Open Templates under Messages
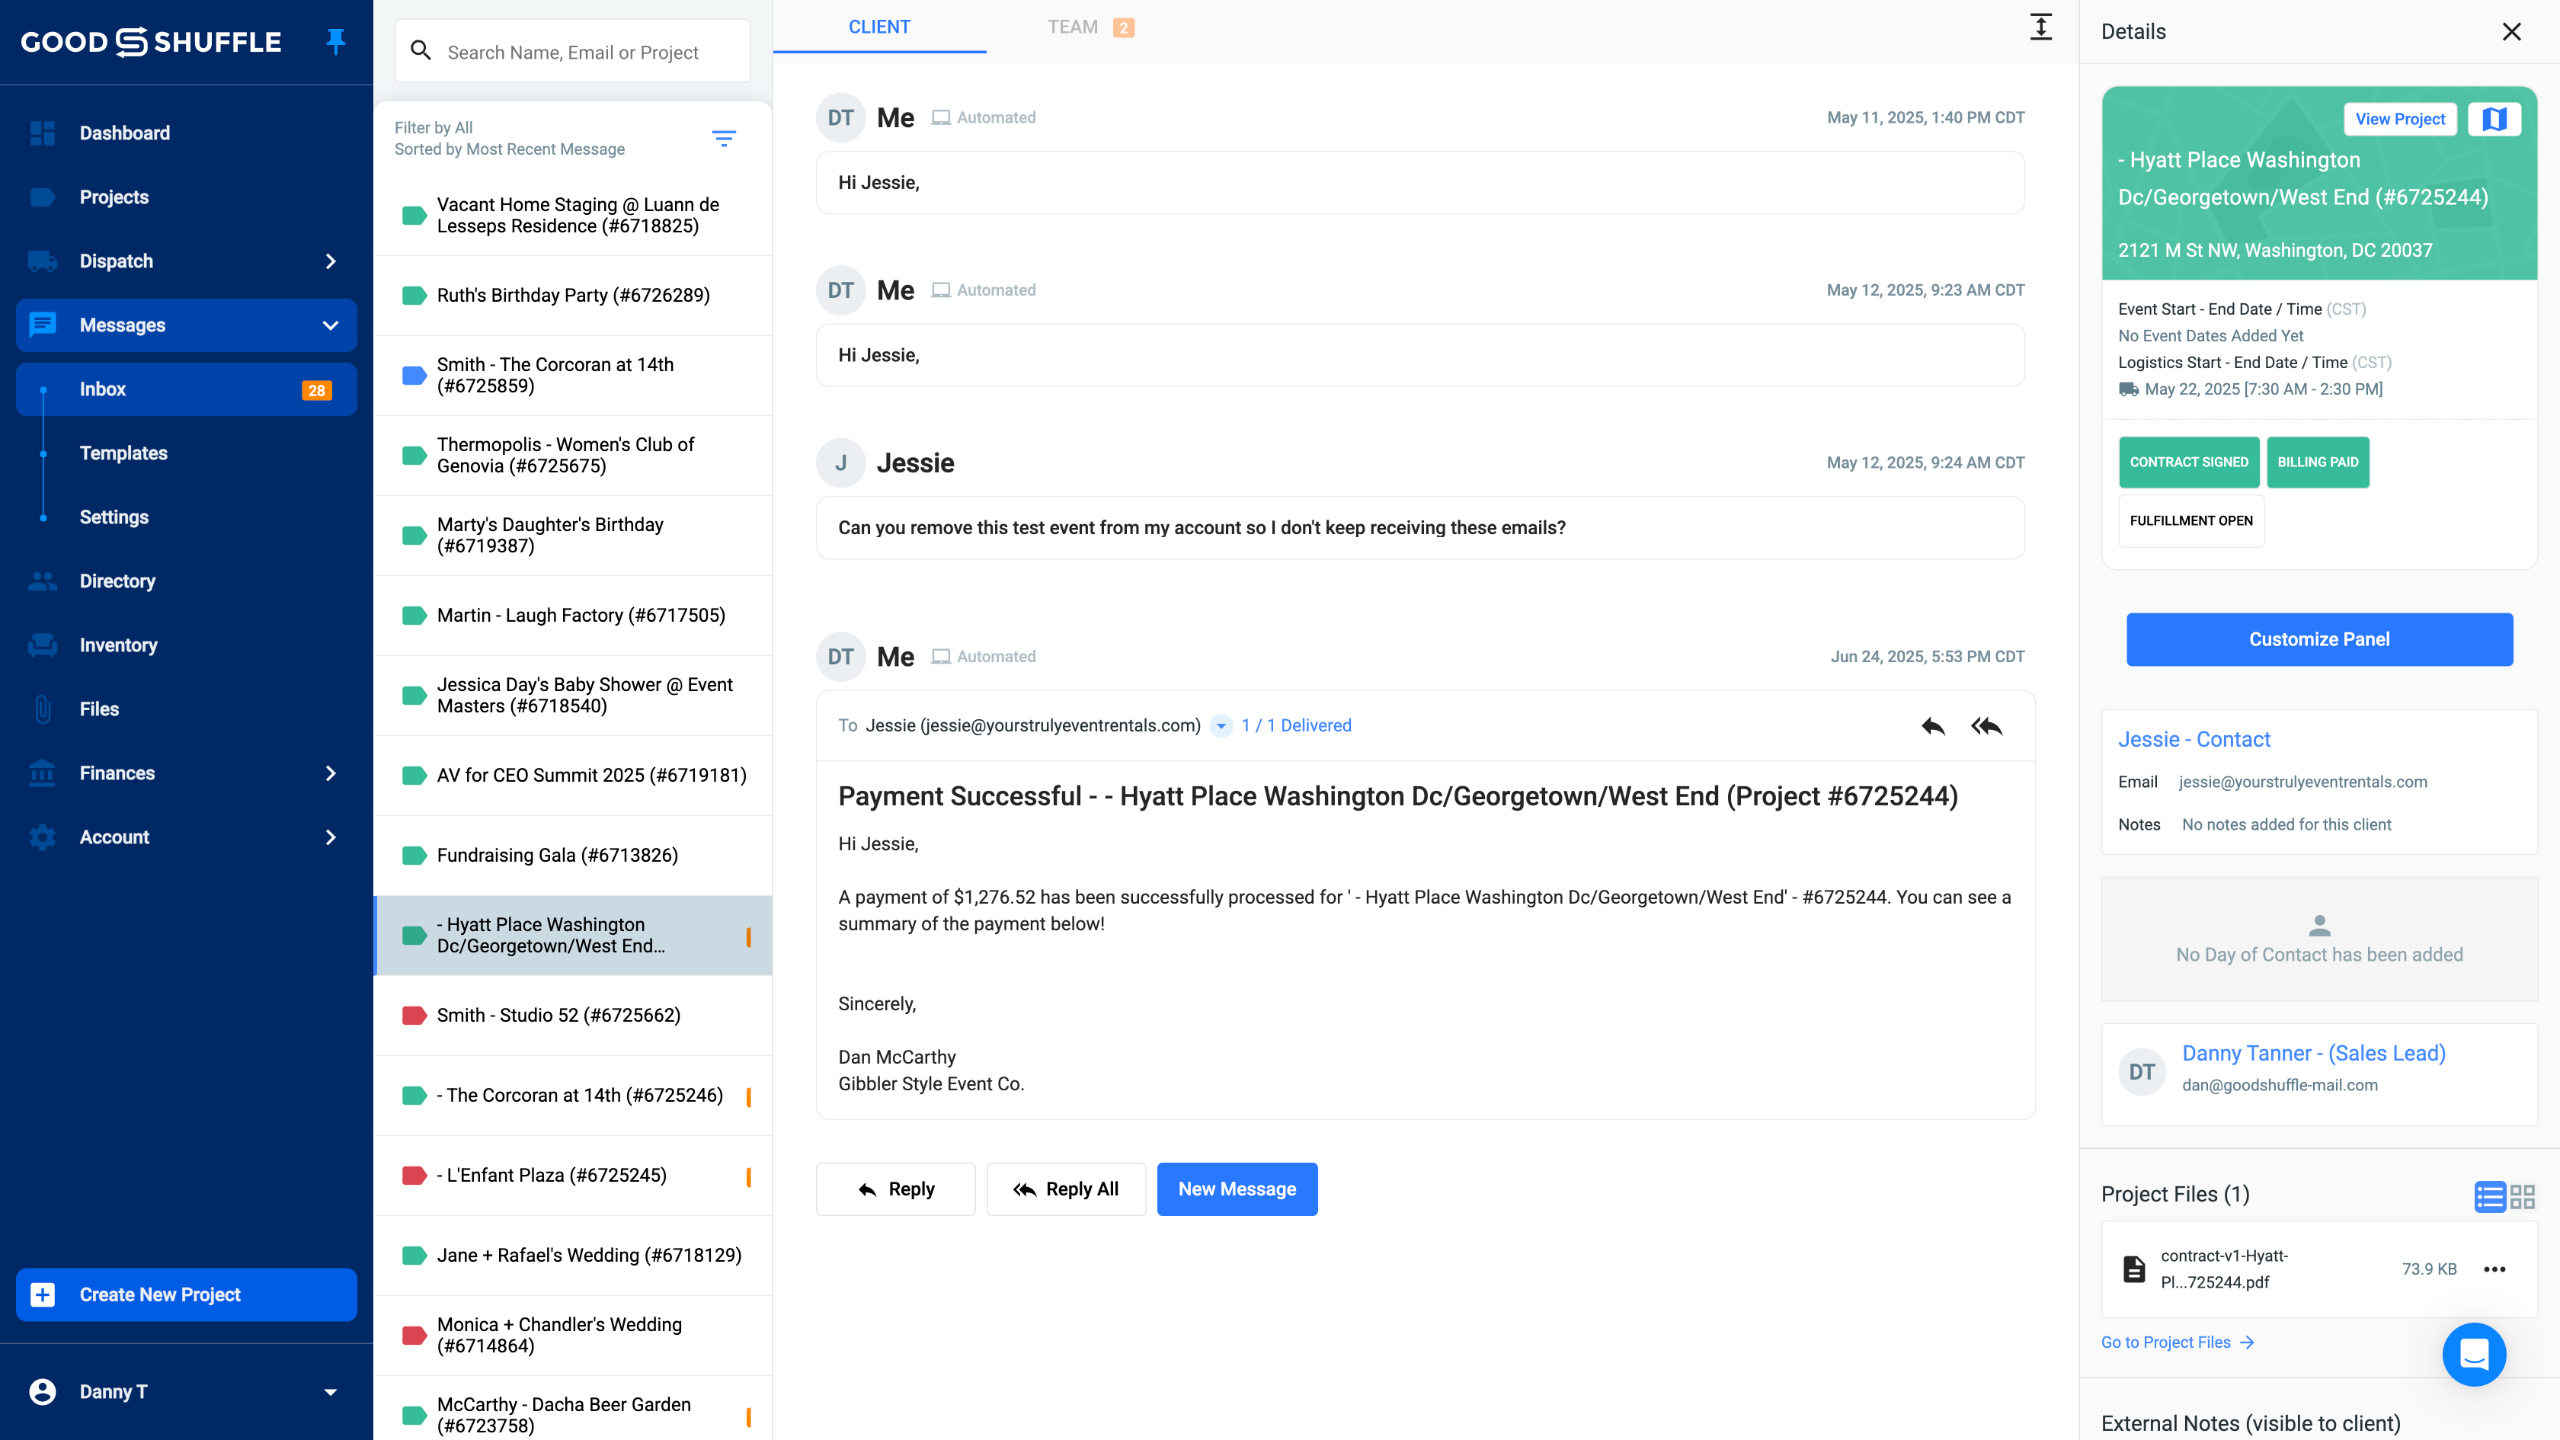This screenshot has width=2560, height=1440. tap(123, 453)
